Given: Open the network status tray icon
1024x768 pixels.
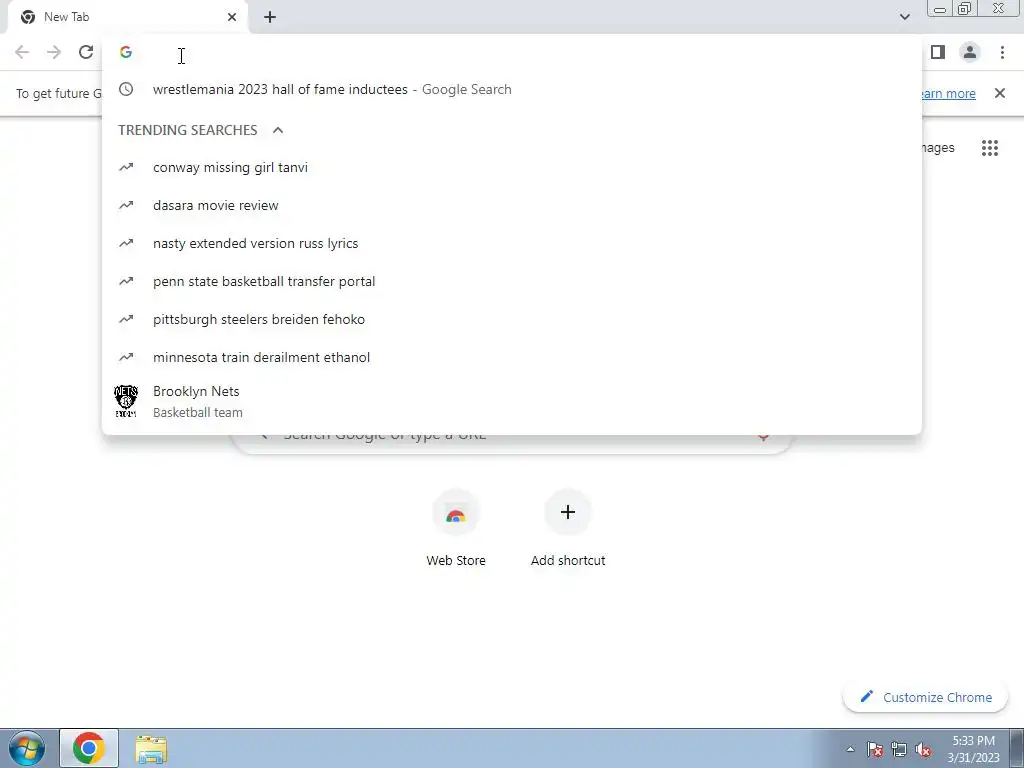Looking at the screenshot, I should [x=899, y=749].
